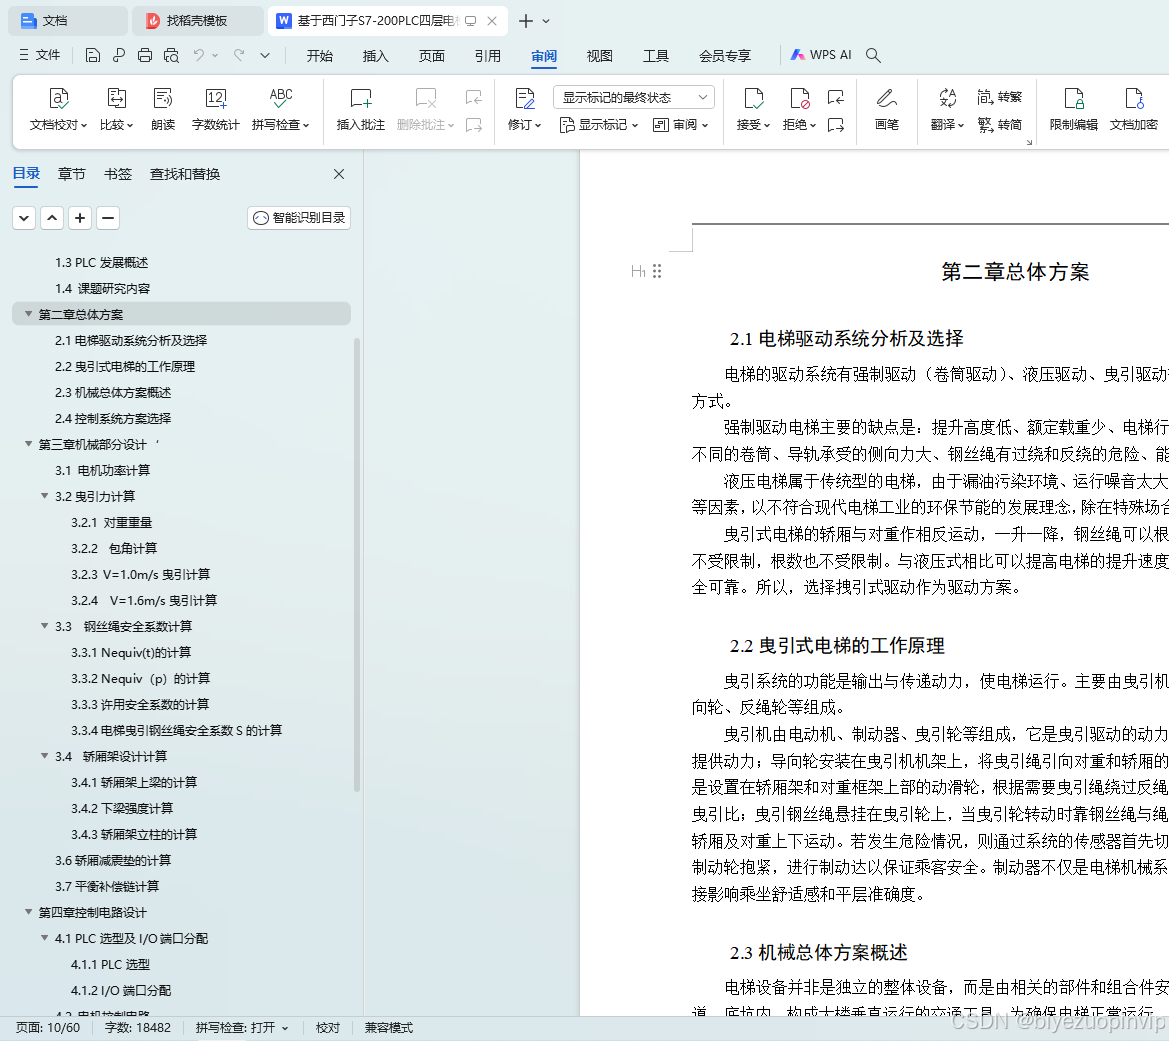
Task: Open the 翻译 translate tool
Action: click(948, 110)
